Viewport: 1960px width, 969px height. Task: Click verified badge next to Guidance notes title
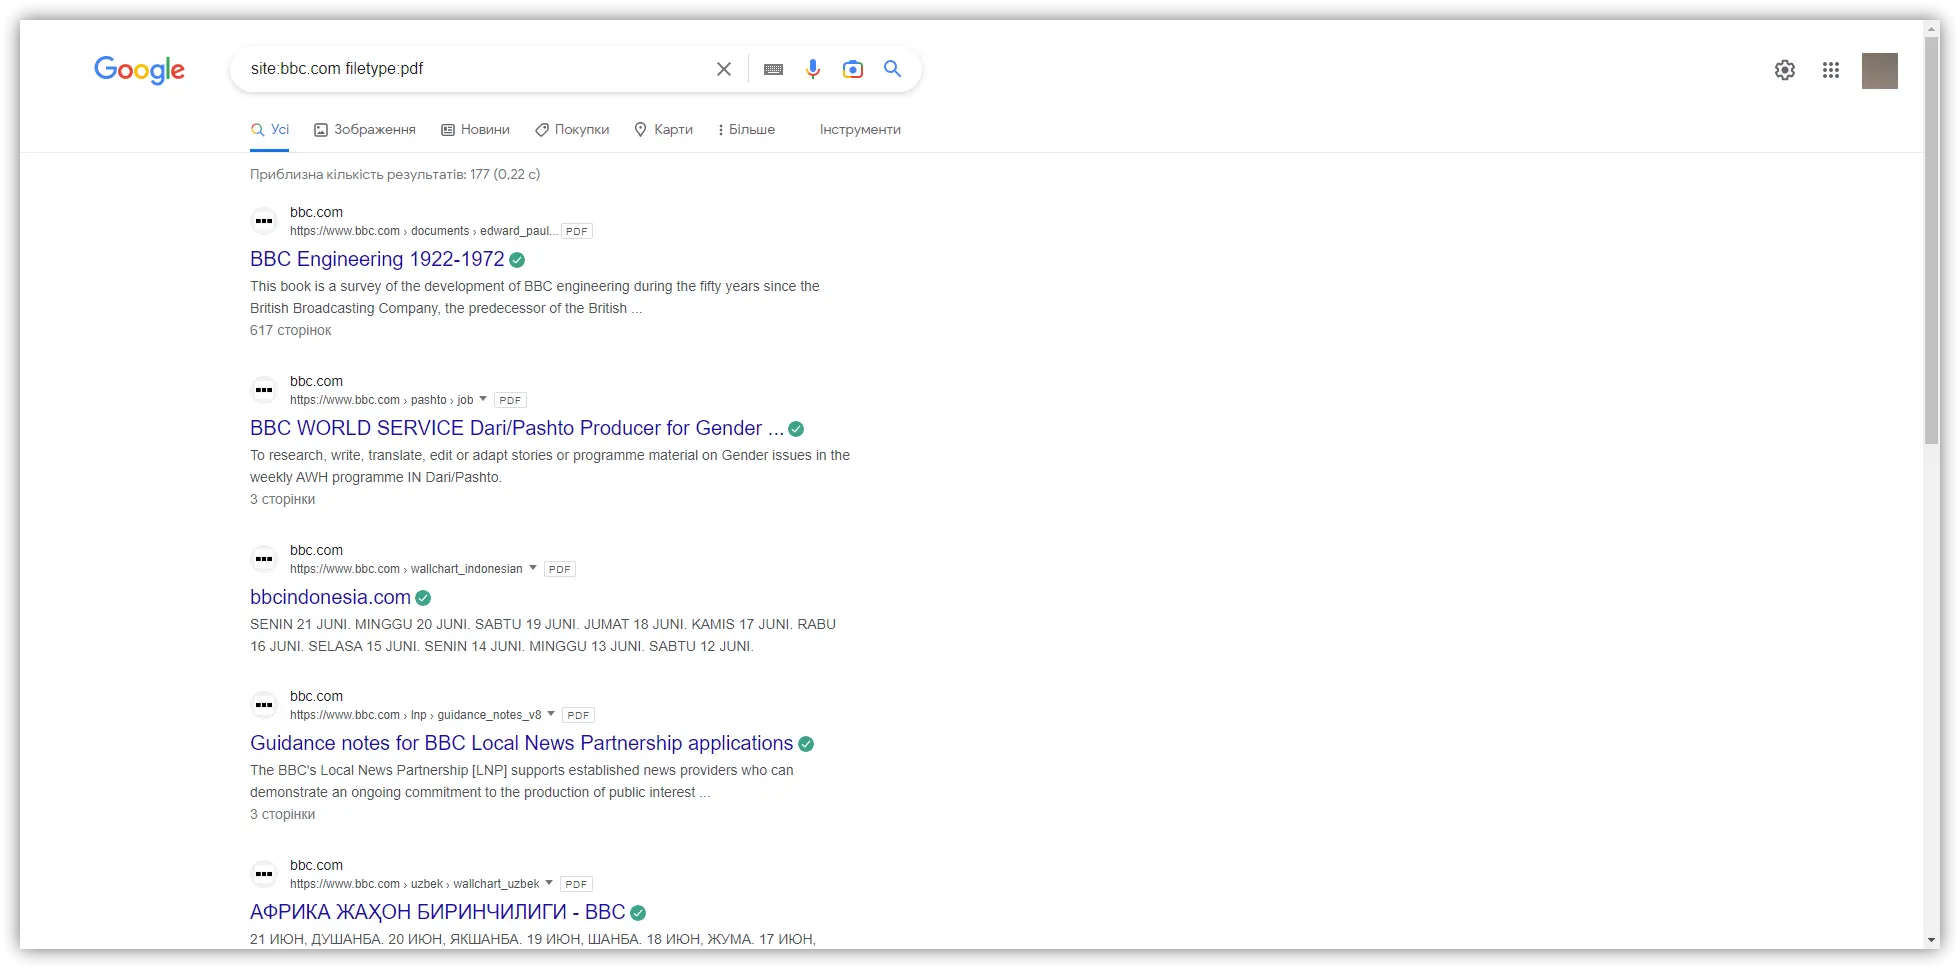coord(806,744)
